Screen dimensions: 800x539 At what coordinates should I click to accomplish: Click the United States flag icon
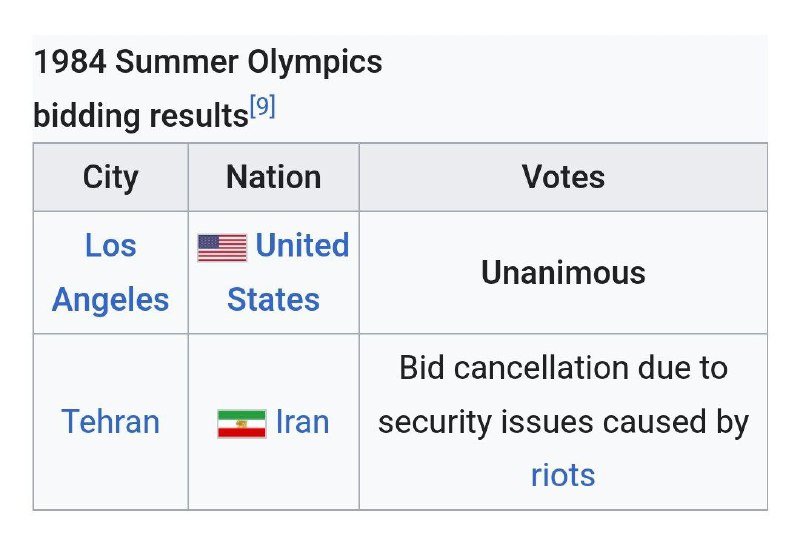pyautogui.click(x=222, y=248)
